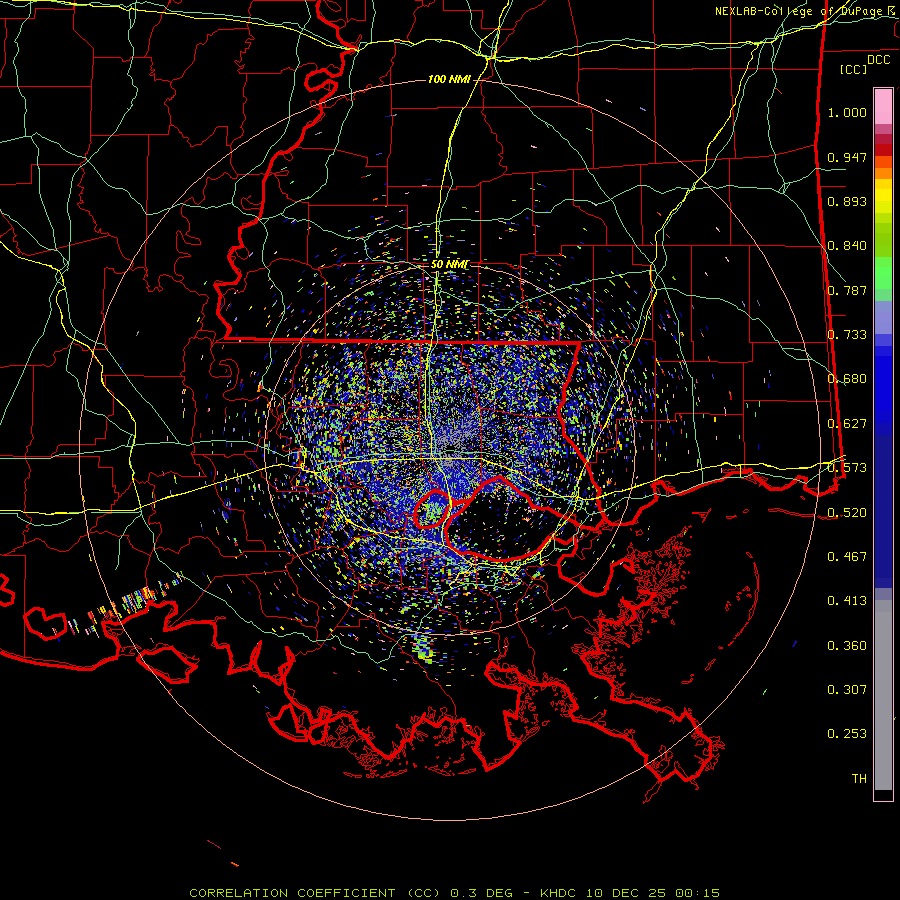Viewport: 900px width, 900px height.
Task: Click the 0.947 color scale label
Action: [847, 157]
